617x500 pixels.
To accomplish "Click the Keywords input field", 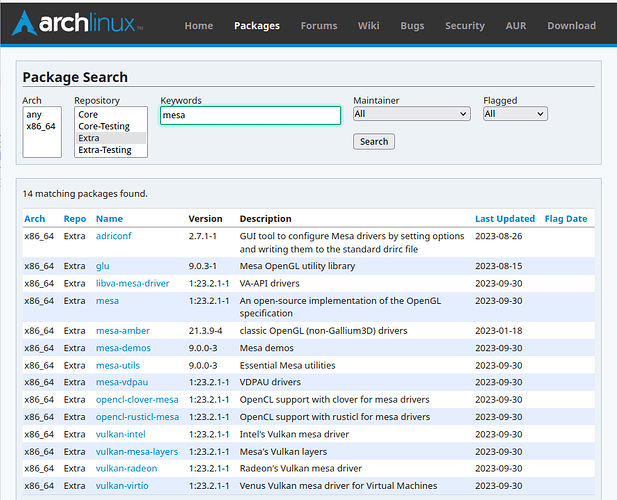I will point(250,115).
